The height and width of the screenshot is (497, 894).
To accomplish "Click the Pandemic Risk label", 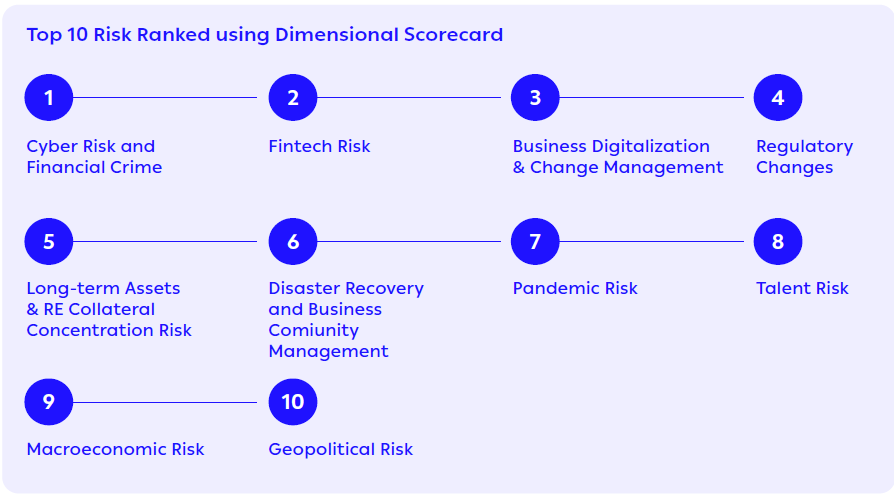I will tap(575, 288).
